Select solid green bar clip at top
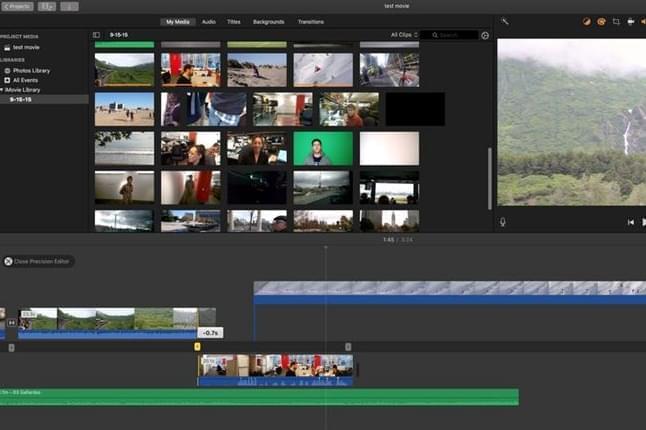The image size is (646, 430). (124, 44)
